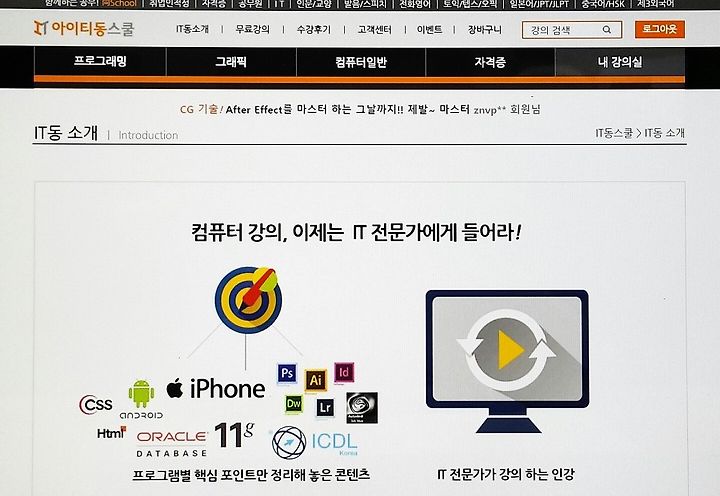Screen dimensions: 720x496
Task: Open the 장바구니 cart menu item
Action: click(485, 30)
